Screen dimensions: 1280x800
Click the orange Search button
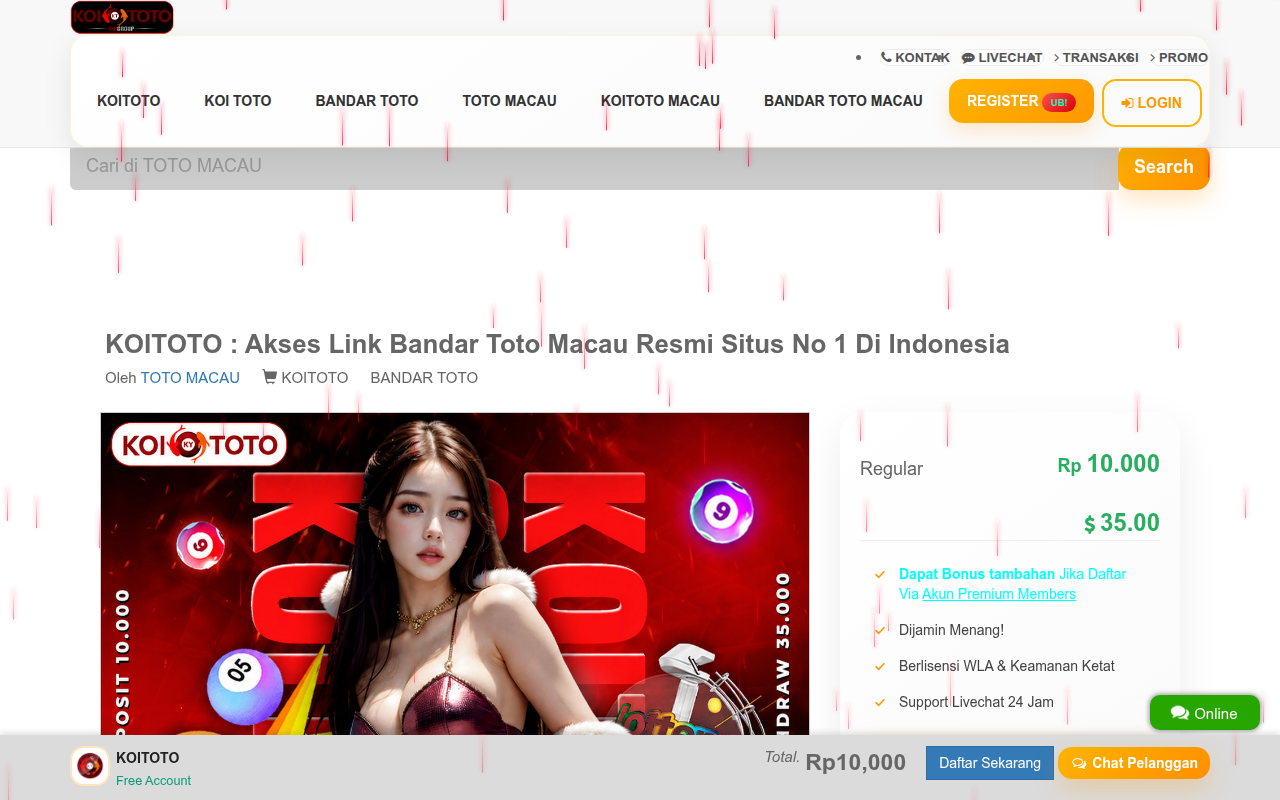(x=1164, y=167)
